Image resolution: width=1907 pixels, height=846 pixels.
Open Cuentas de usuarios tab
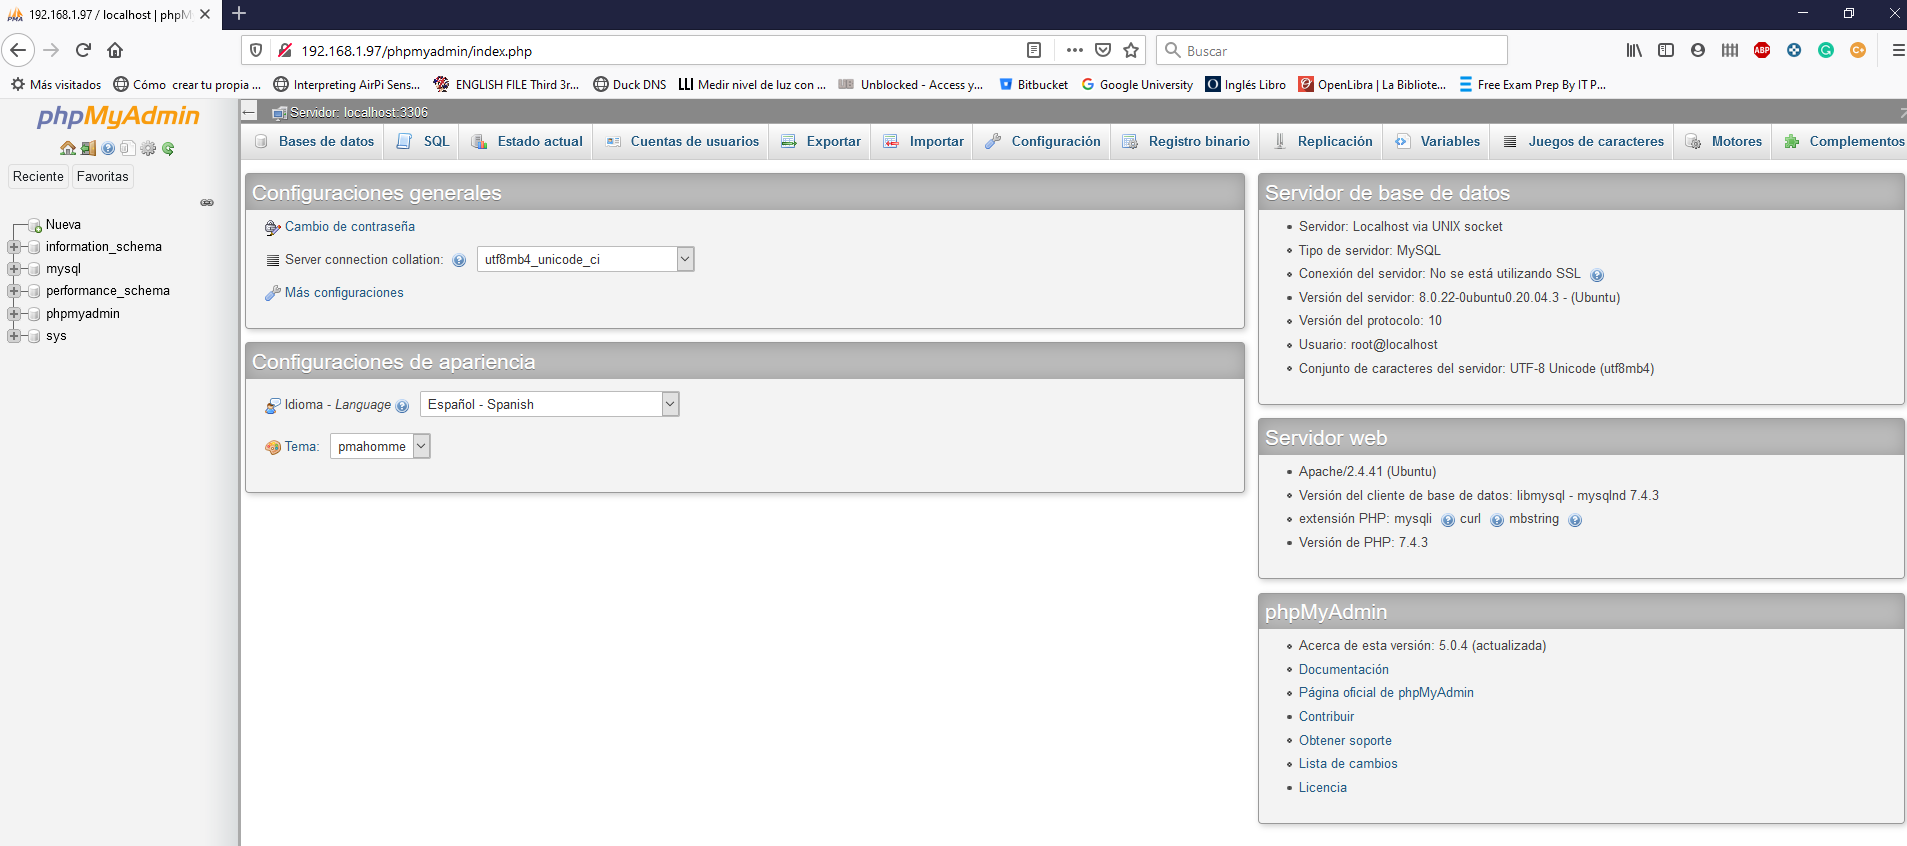pos(682,141)
